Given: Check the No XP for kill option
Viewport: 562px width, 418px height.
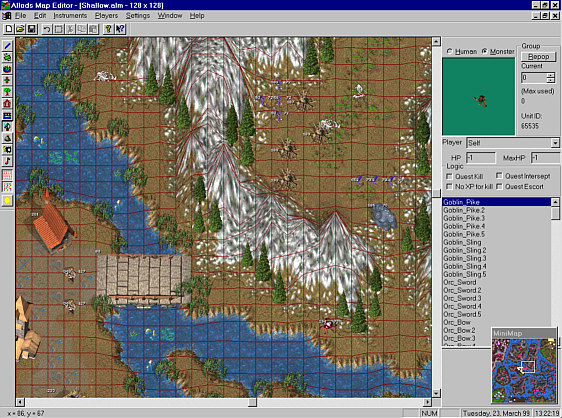Looking at the screenshot, I should coord(449,186).
